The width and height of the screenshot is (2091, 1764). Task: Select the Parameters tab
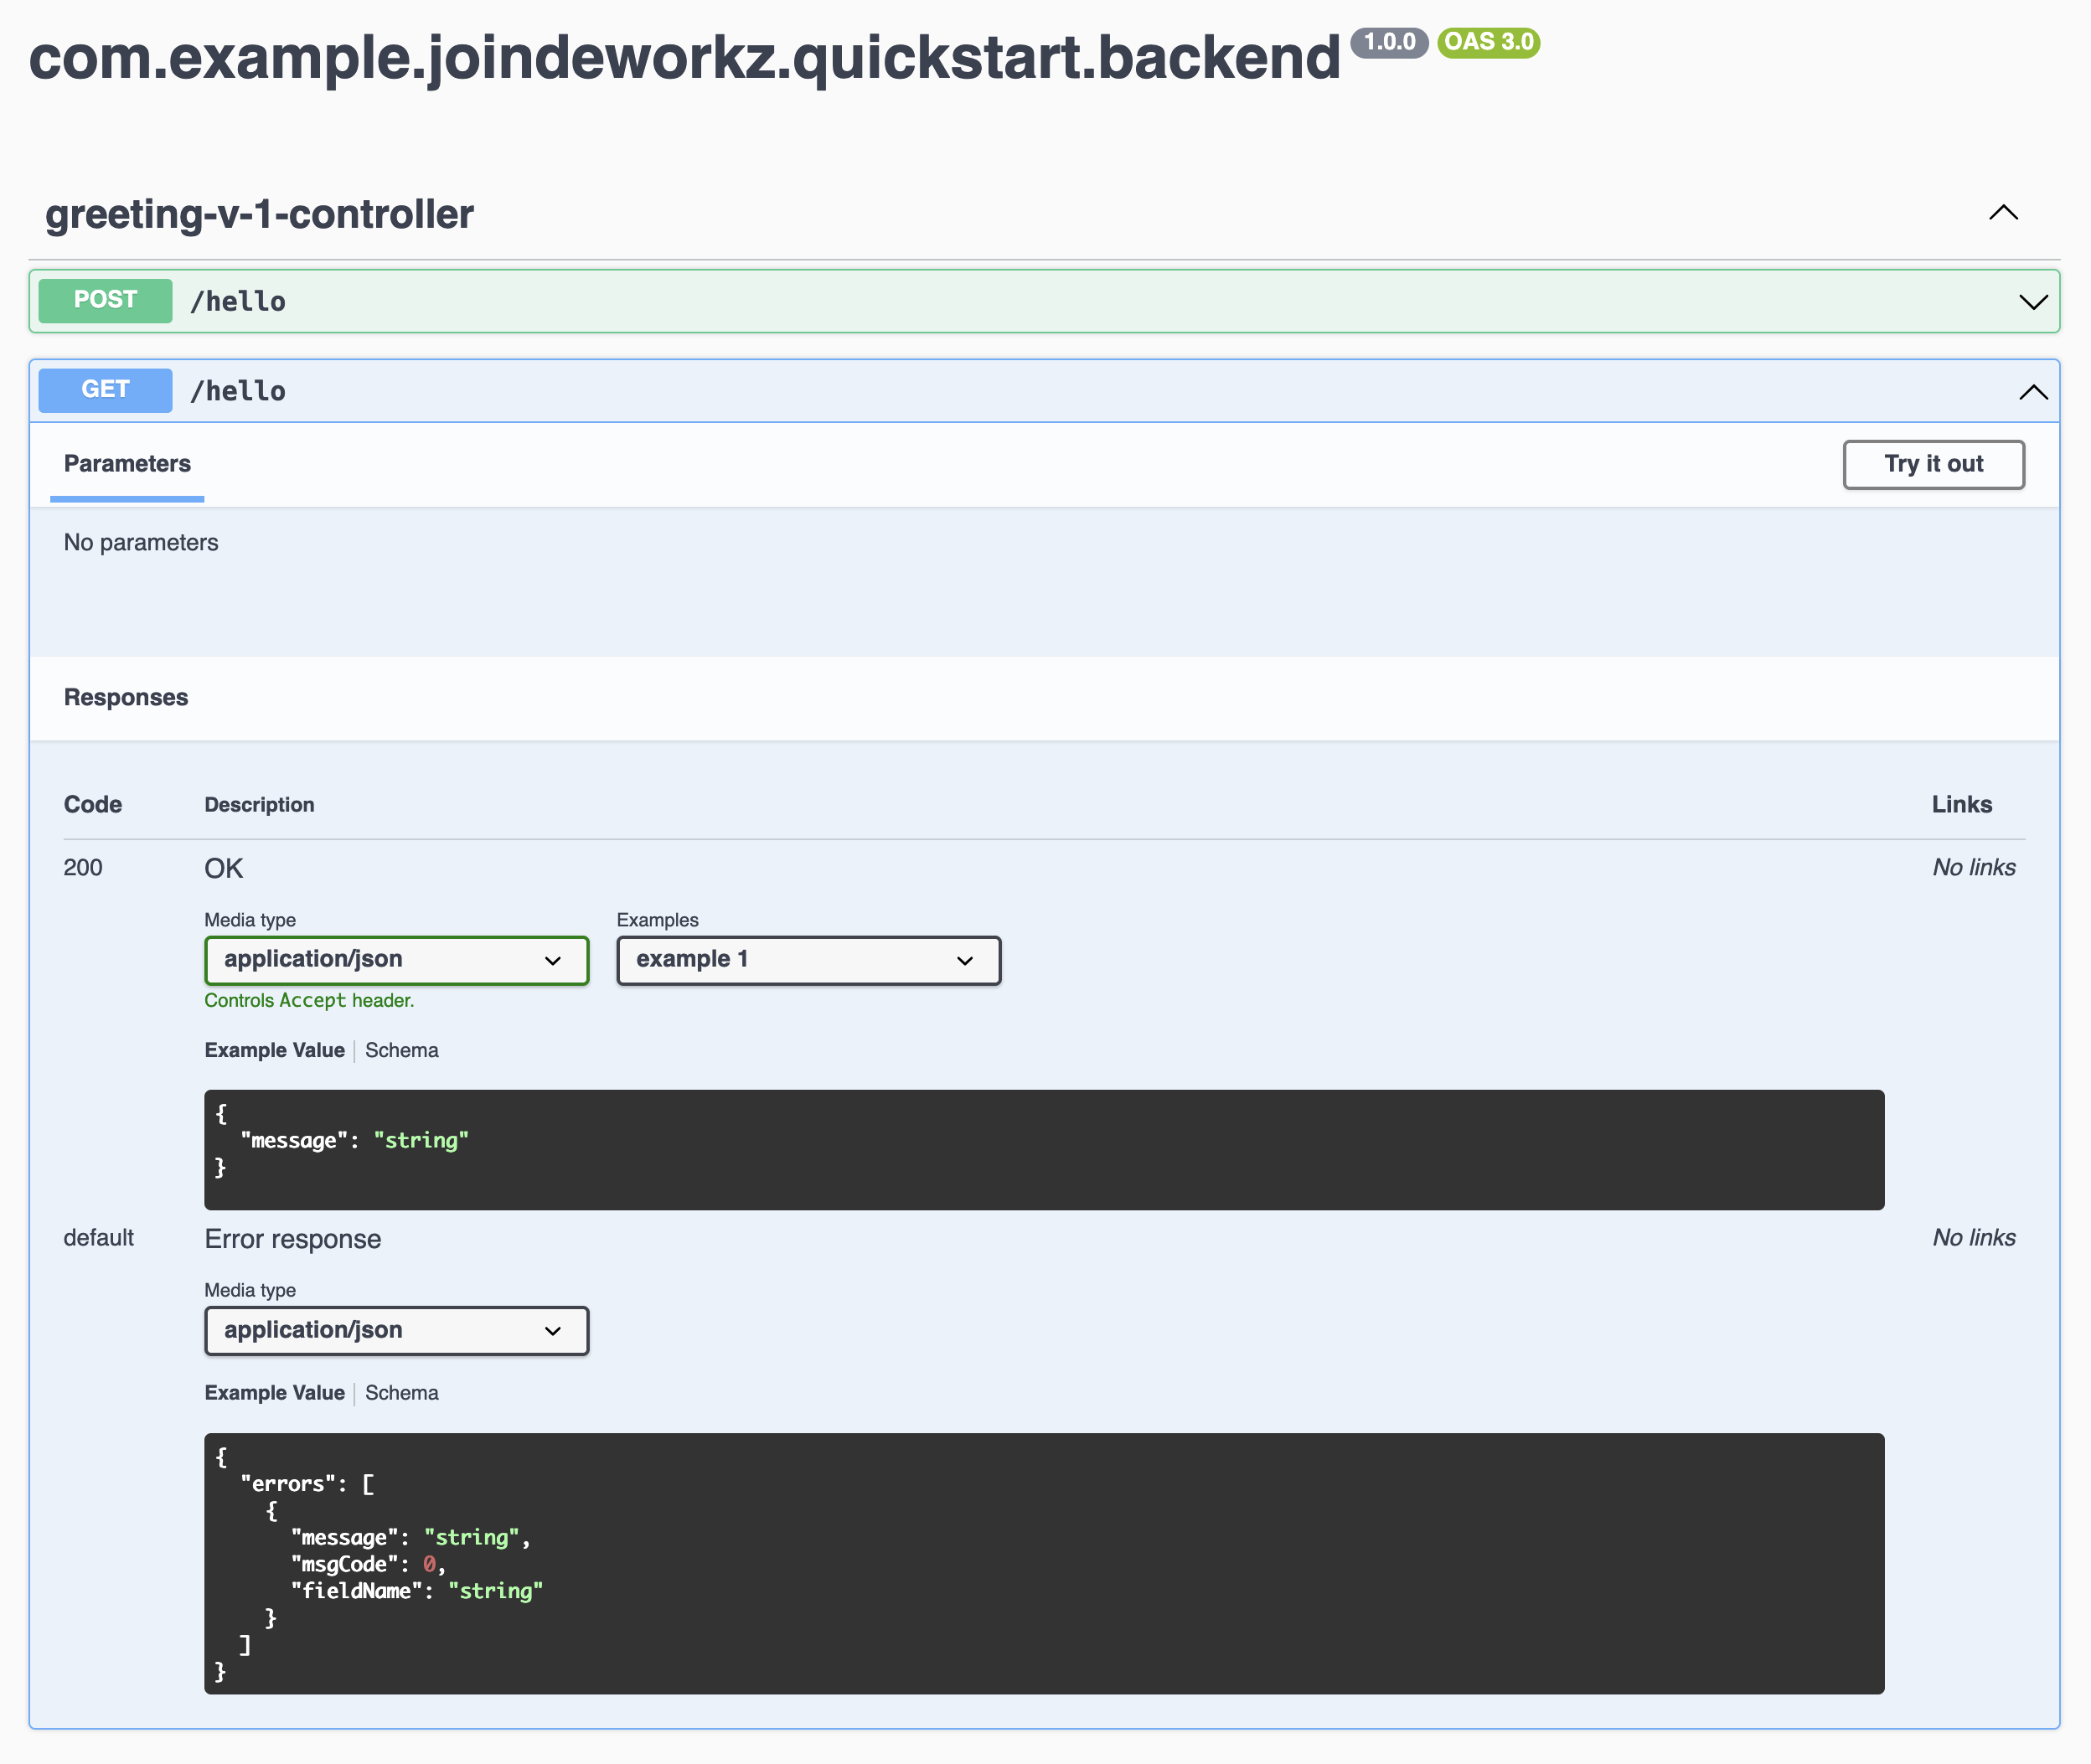coord(126,464)
